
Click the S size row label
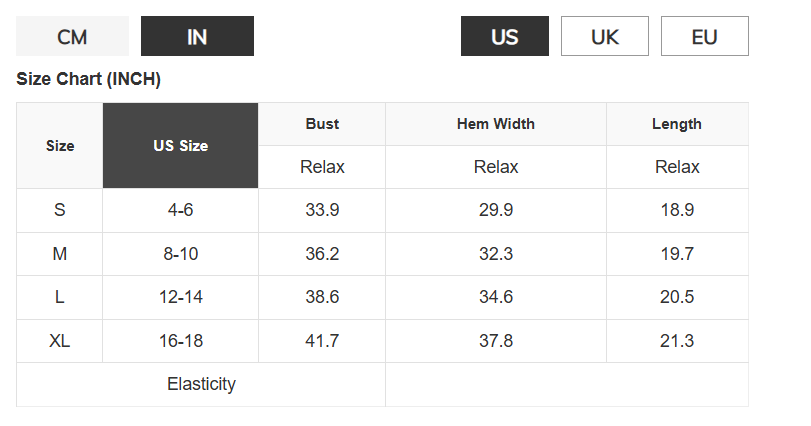[59, 210]
